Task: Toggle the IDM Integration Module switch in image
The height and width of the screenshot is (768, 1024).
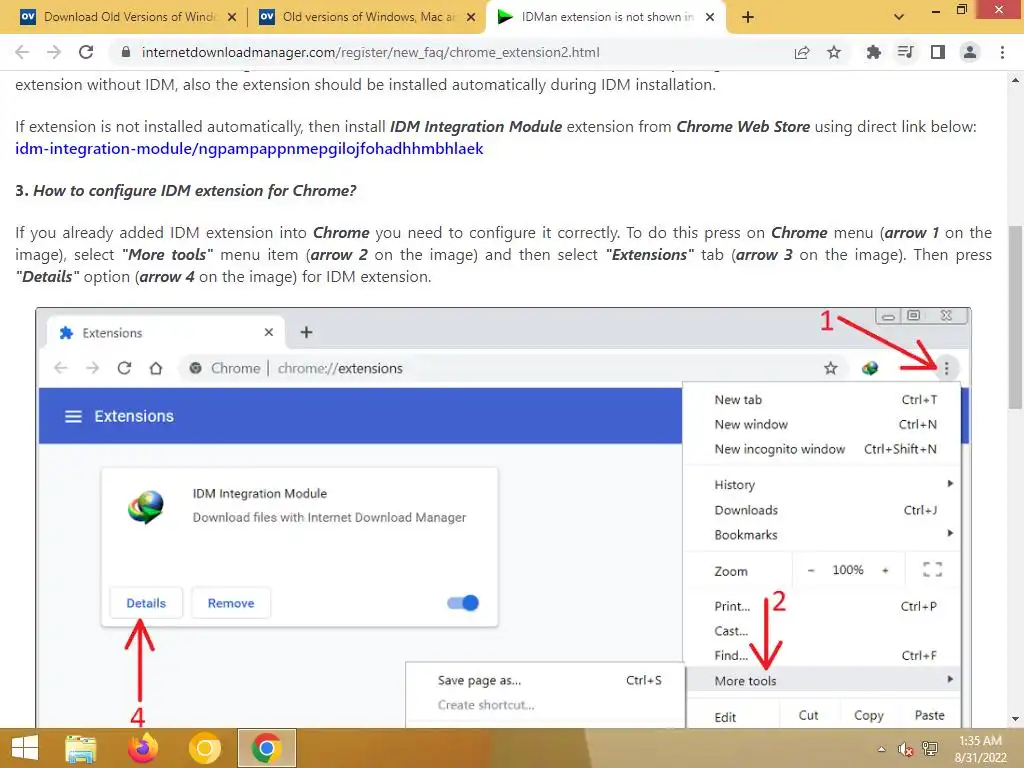Action: [x=463, y=603]
